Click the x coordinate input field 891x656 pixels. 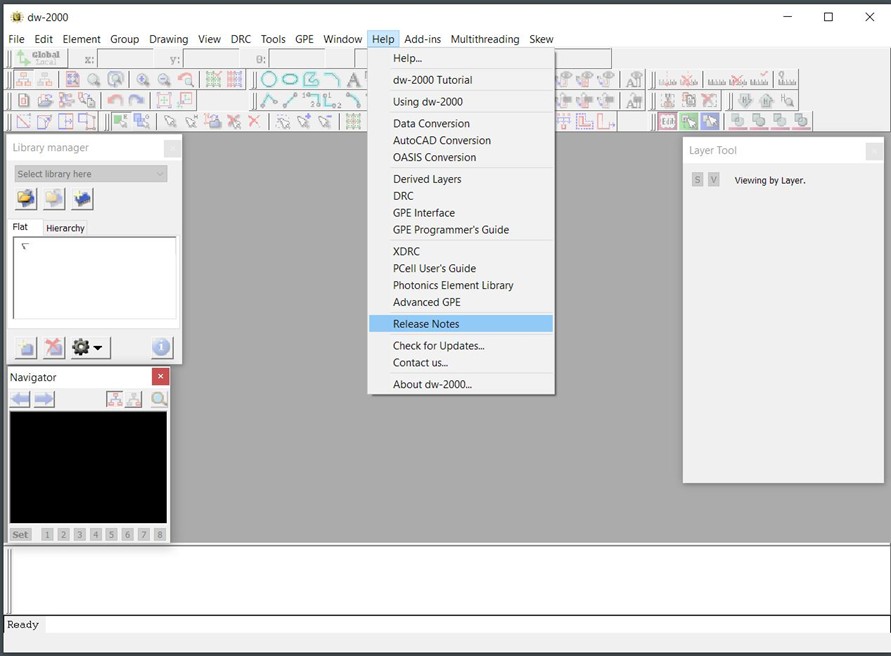coord(125,59)
